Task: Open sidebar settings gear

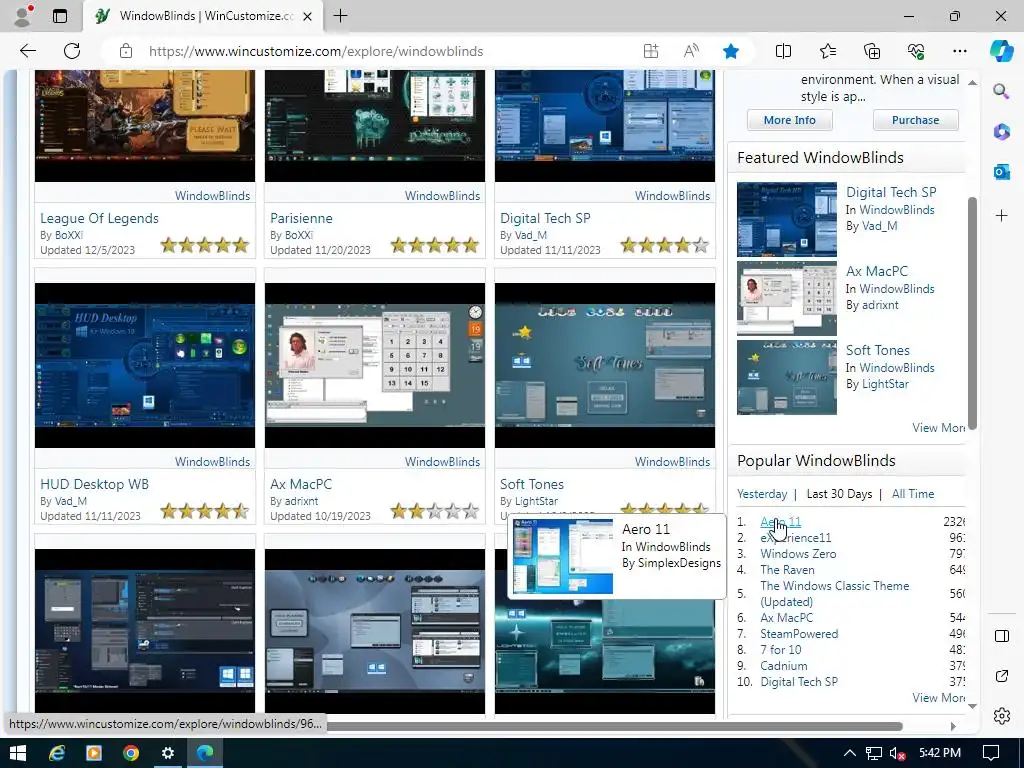Action: pyautogui.click(x=1001, y=716)
